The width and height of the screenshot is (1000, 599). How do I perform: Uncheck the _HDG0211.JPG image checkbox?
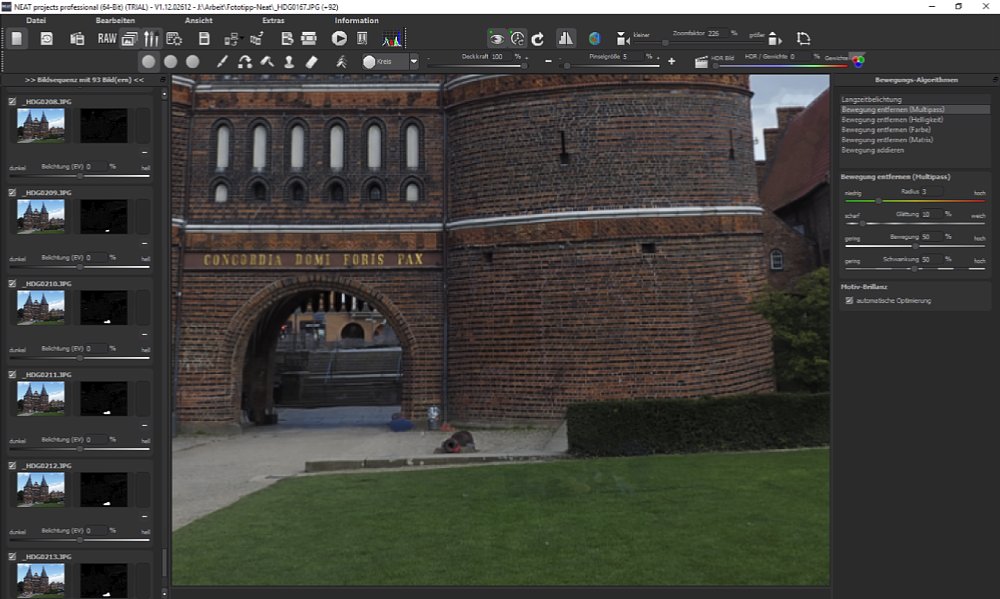pyautogui.click(x=12, y=374)
